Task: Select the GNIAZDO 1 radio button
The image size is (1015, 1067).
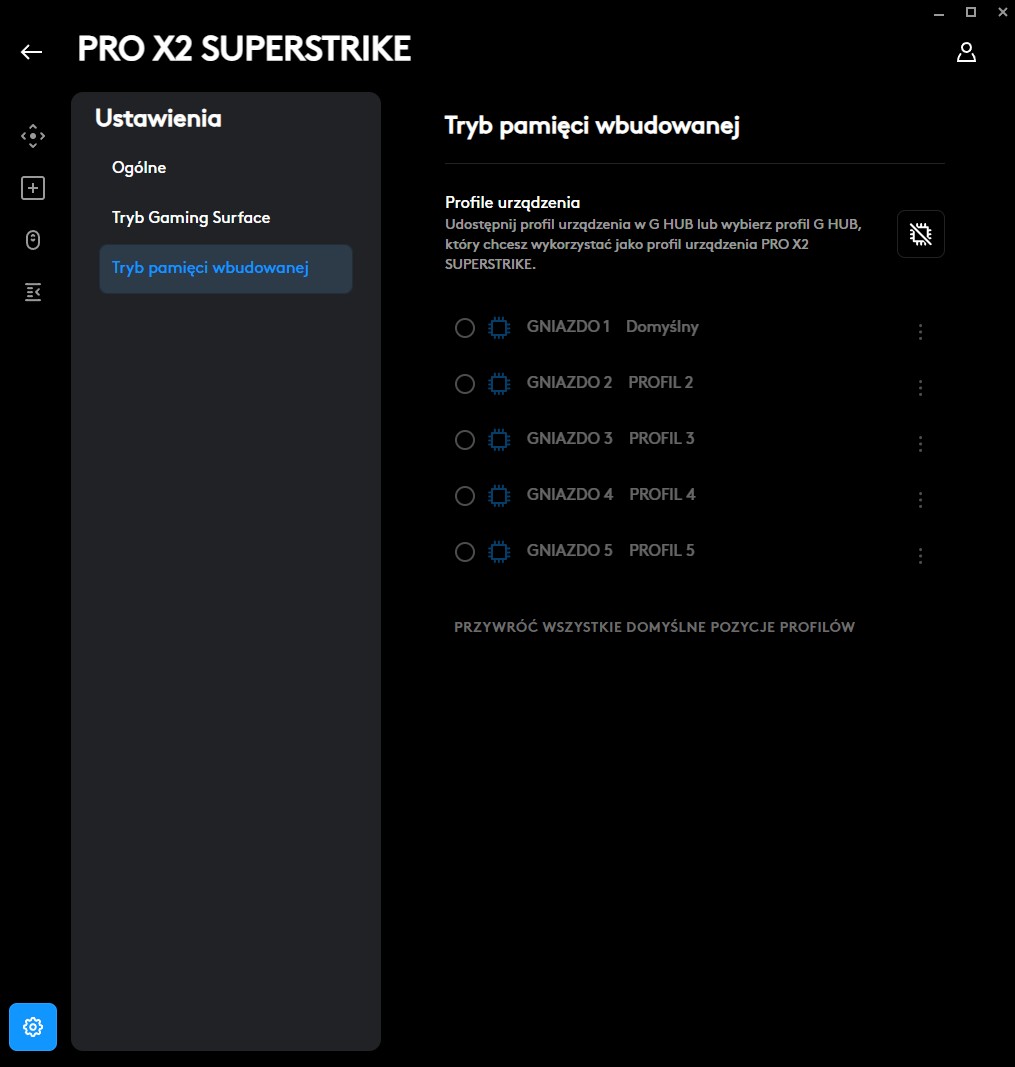Action: point(464,328)
